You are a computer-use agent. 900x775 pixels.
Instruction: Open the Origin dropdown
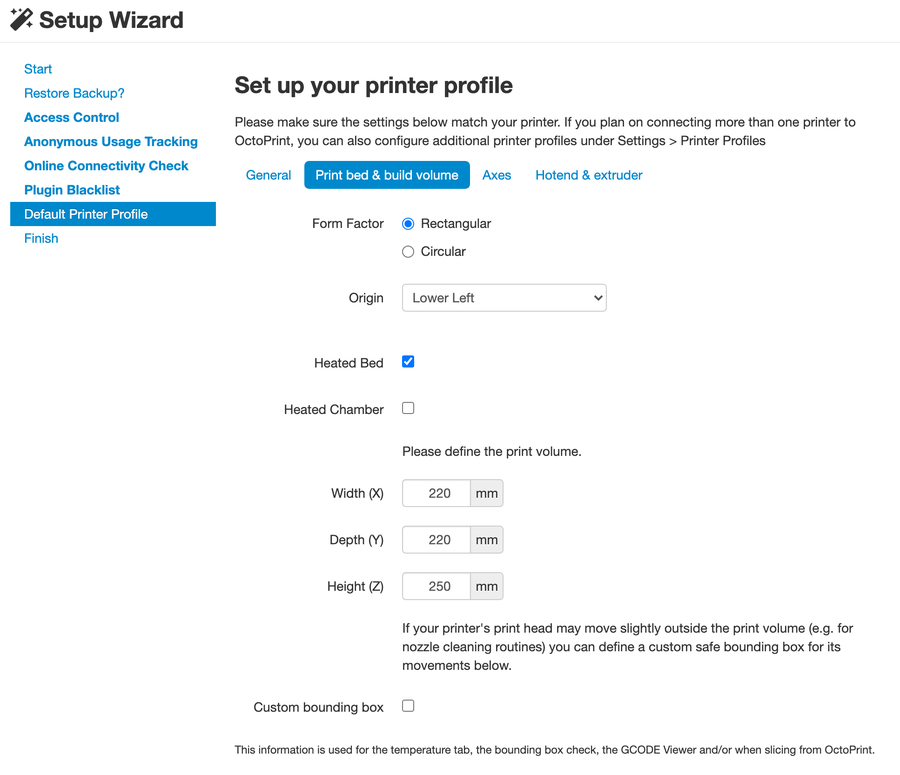coord(504,298)
